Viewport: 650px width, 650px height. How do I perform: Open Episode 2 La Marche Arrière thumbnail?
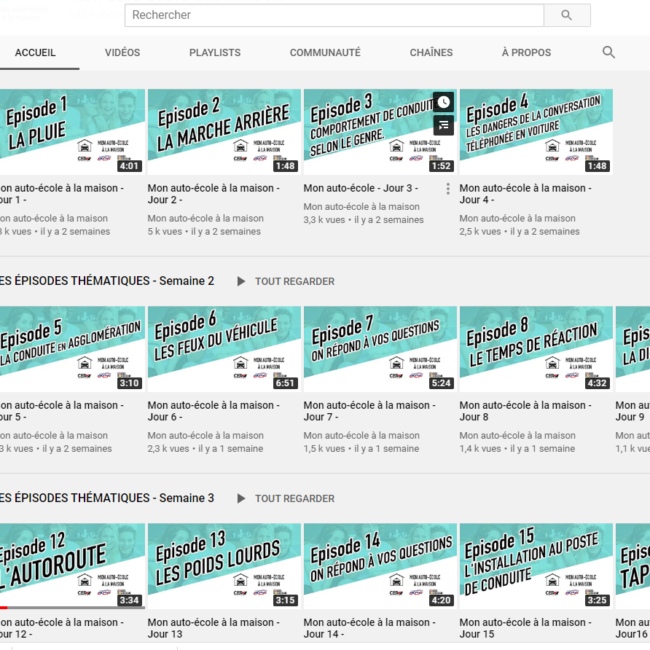point(224,132)
